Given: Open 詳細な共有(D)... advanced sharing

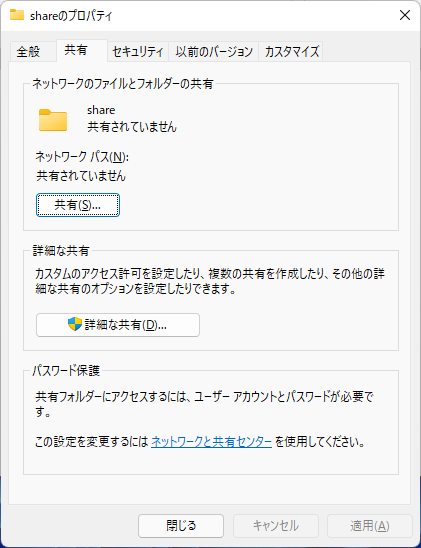Looking at the screenshot, I should click(x=118, y=325).
